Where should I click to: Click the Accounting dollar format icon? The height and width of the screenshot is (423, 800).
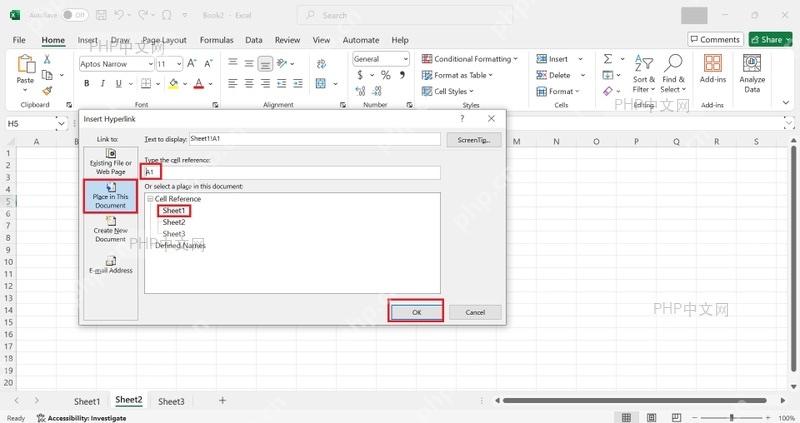(360, 75)
